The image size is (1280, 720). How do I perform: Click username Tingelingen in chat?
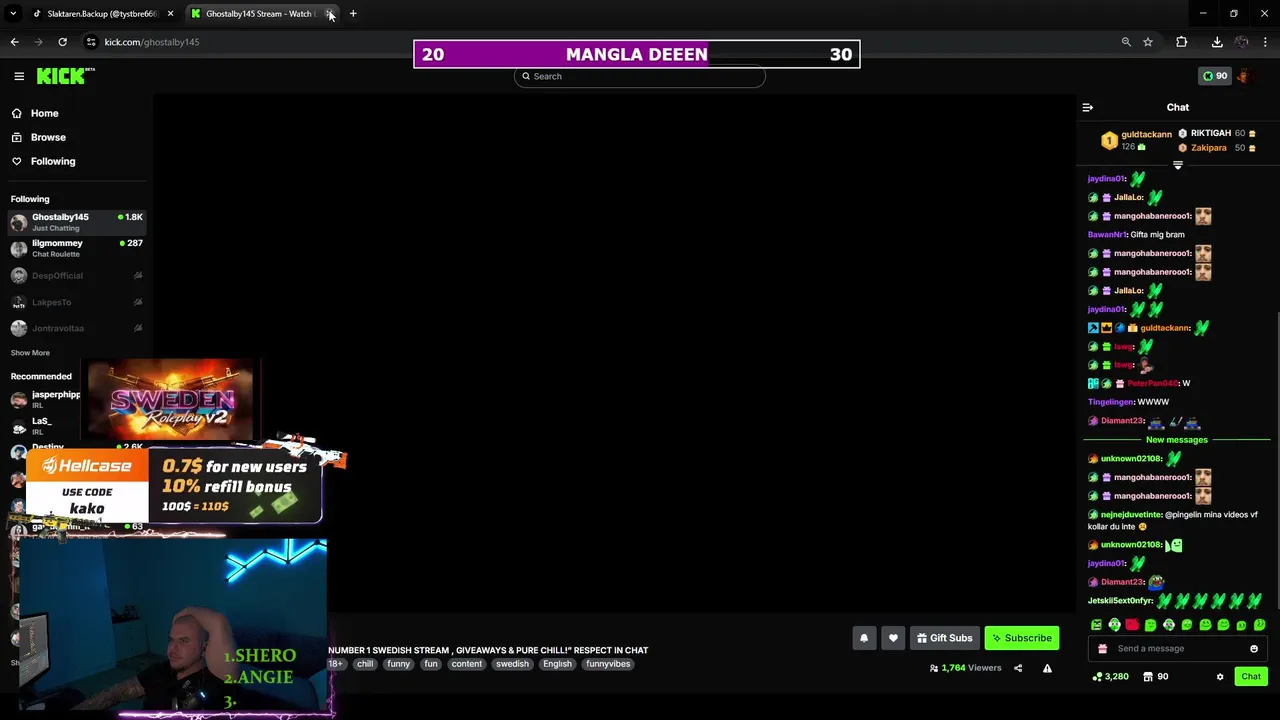click(1111, 402)
